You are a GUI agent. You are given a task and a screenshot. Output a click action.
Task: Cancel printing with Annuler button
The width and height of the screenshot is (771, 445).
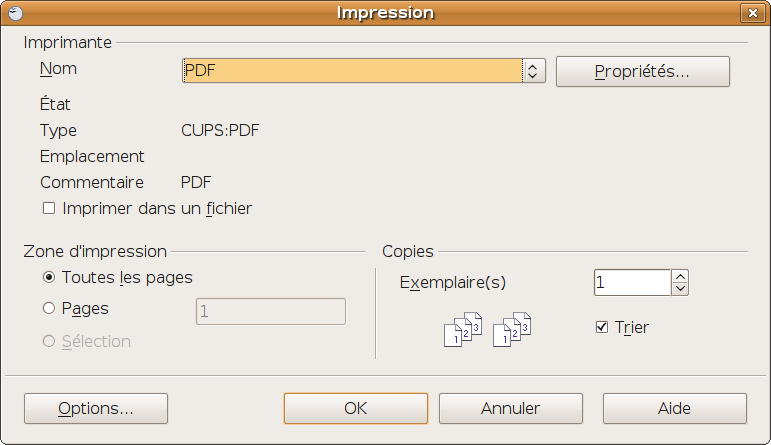point(510,408)
